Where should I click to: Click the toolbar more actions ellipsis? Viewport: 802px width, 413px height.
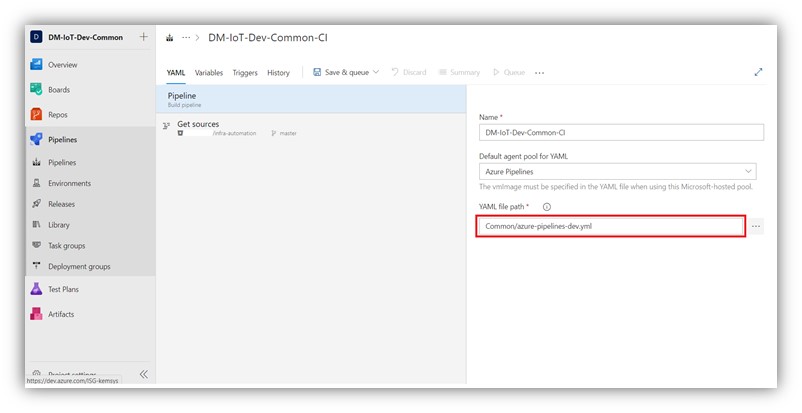540,73
